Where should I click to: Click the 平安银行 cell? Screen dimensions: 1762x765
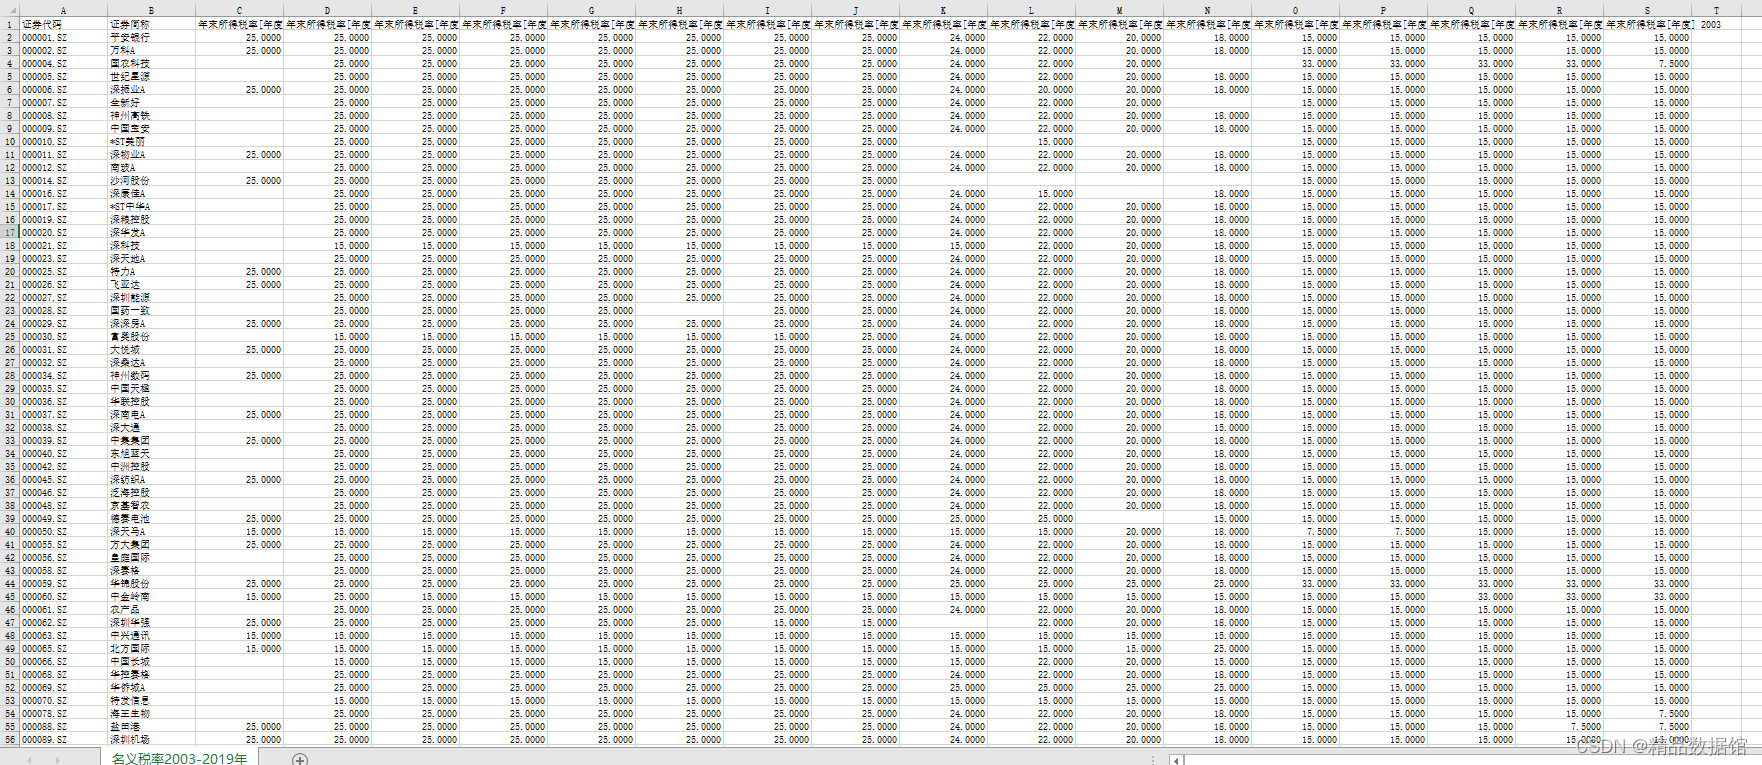coord(152,37)
